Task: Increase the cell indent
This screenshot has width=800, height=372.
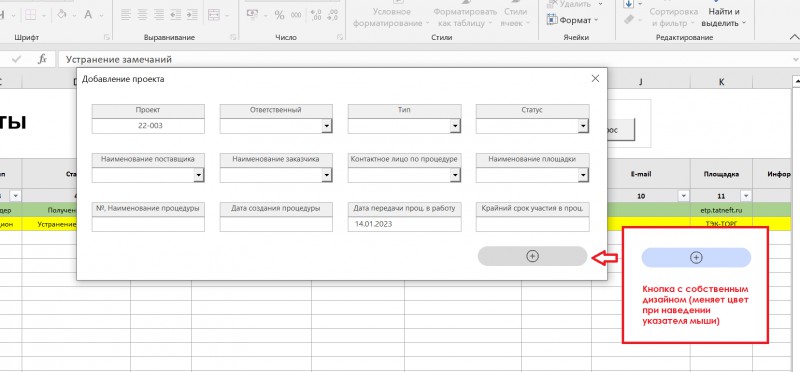Action: pyautogui.click(x=193, y=15)
